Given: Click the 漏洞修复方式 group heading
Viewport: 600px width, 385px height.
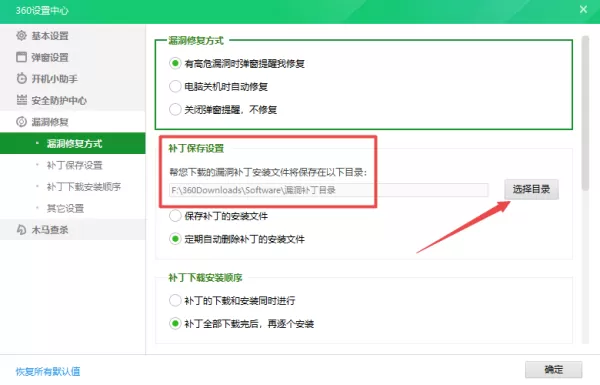Looking at the screenshot, I should pos(196,40).
